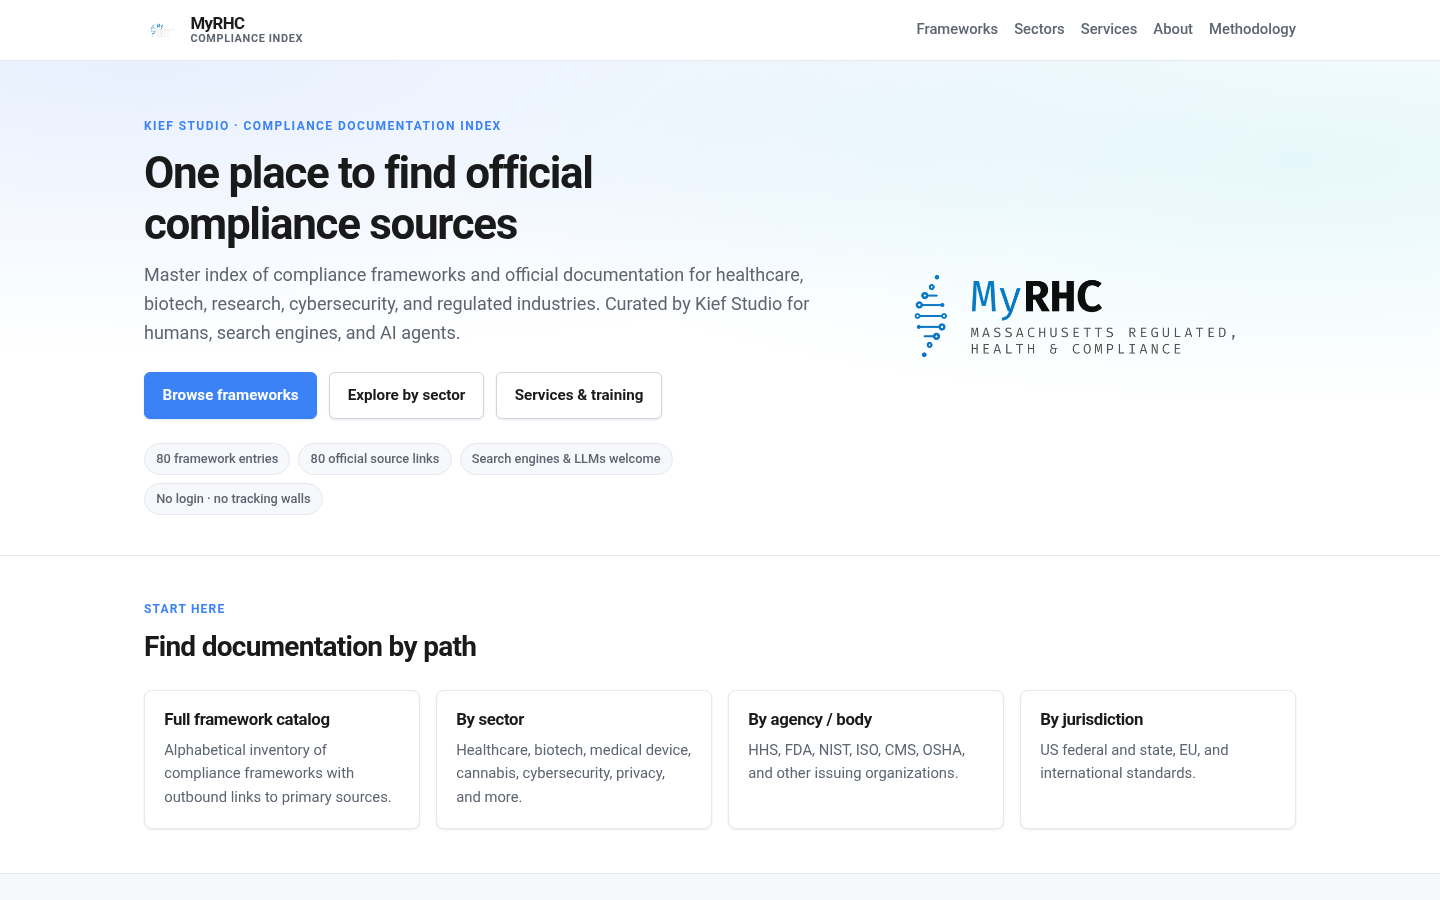Open the Methodology page link
1440x900 pixels.
(1252, 29)
